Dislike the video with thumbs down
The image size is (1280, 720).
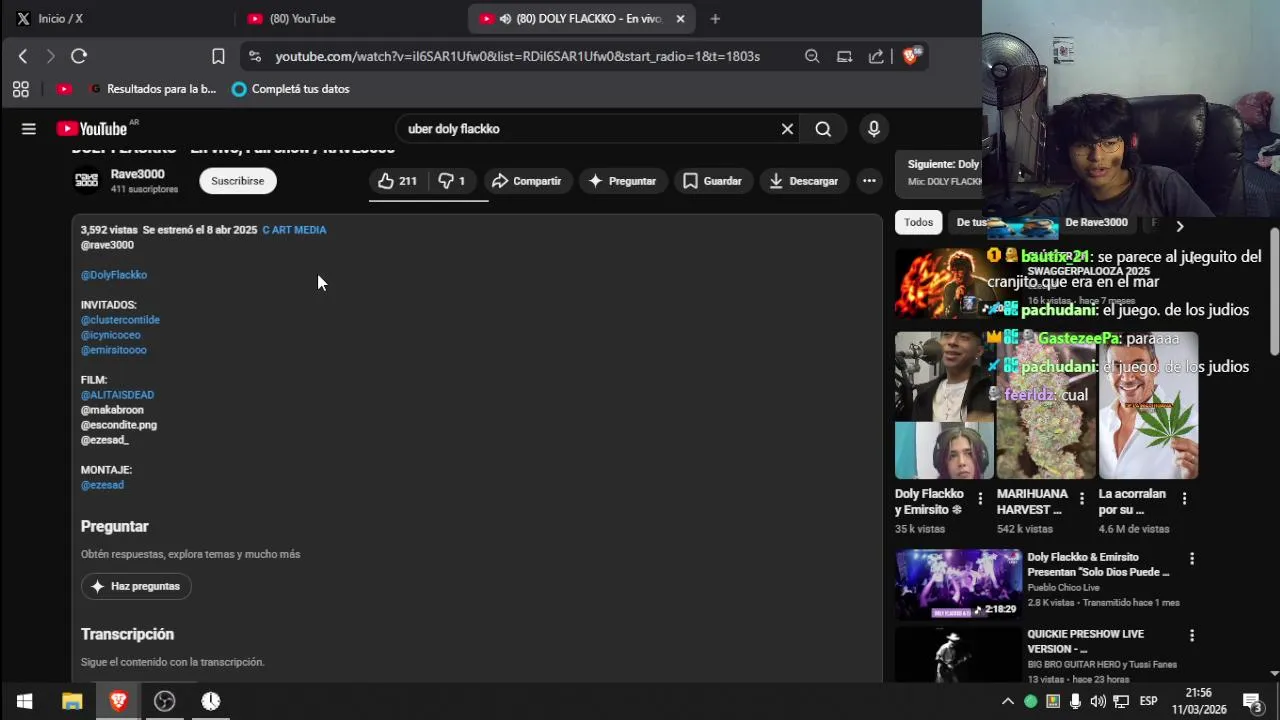(x=452, y=181)
